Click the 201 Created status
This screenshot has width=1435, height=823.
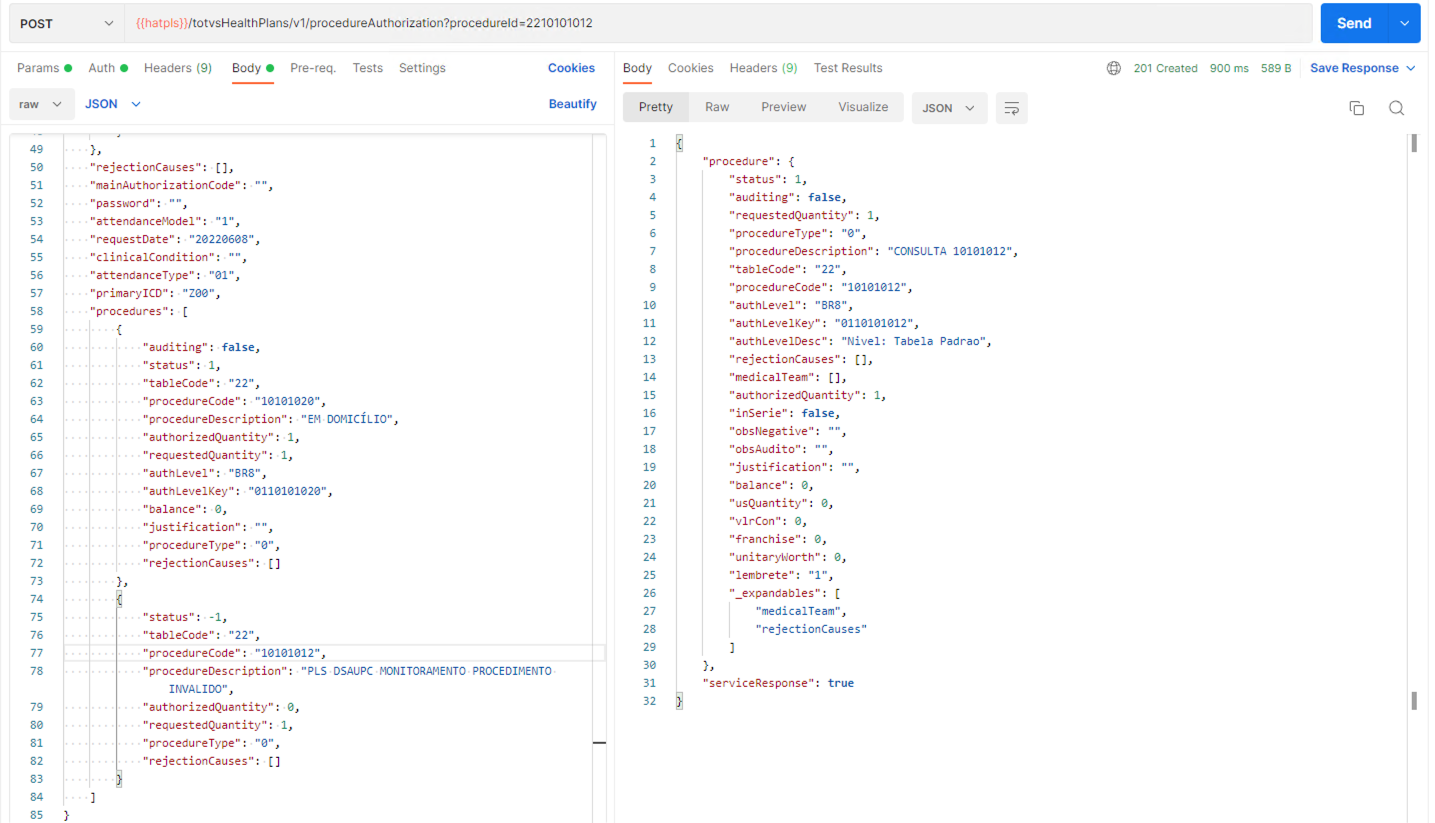(1165, 68)
